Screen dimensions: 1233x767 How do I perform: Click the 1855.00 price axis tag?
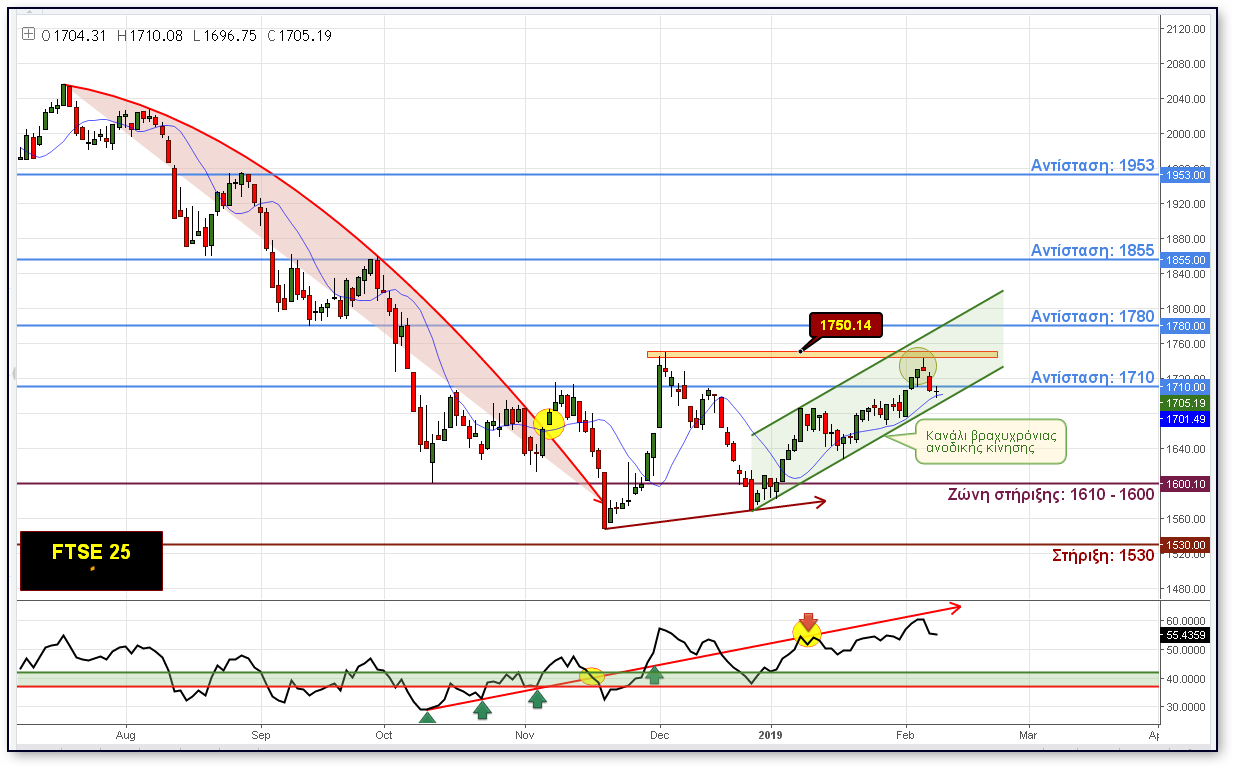point(1185,260)
